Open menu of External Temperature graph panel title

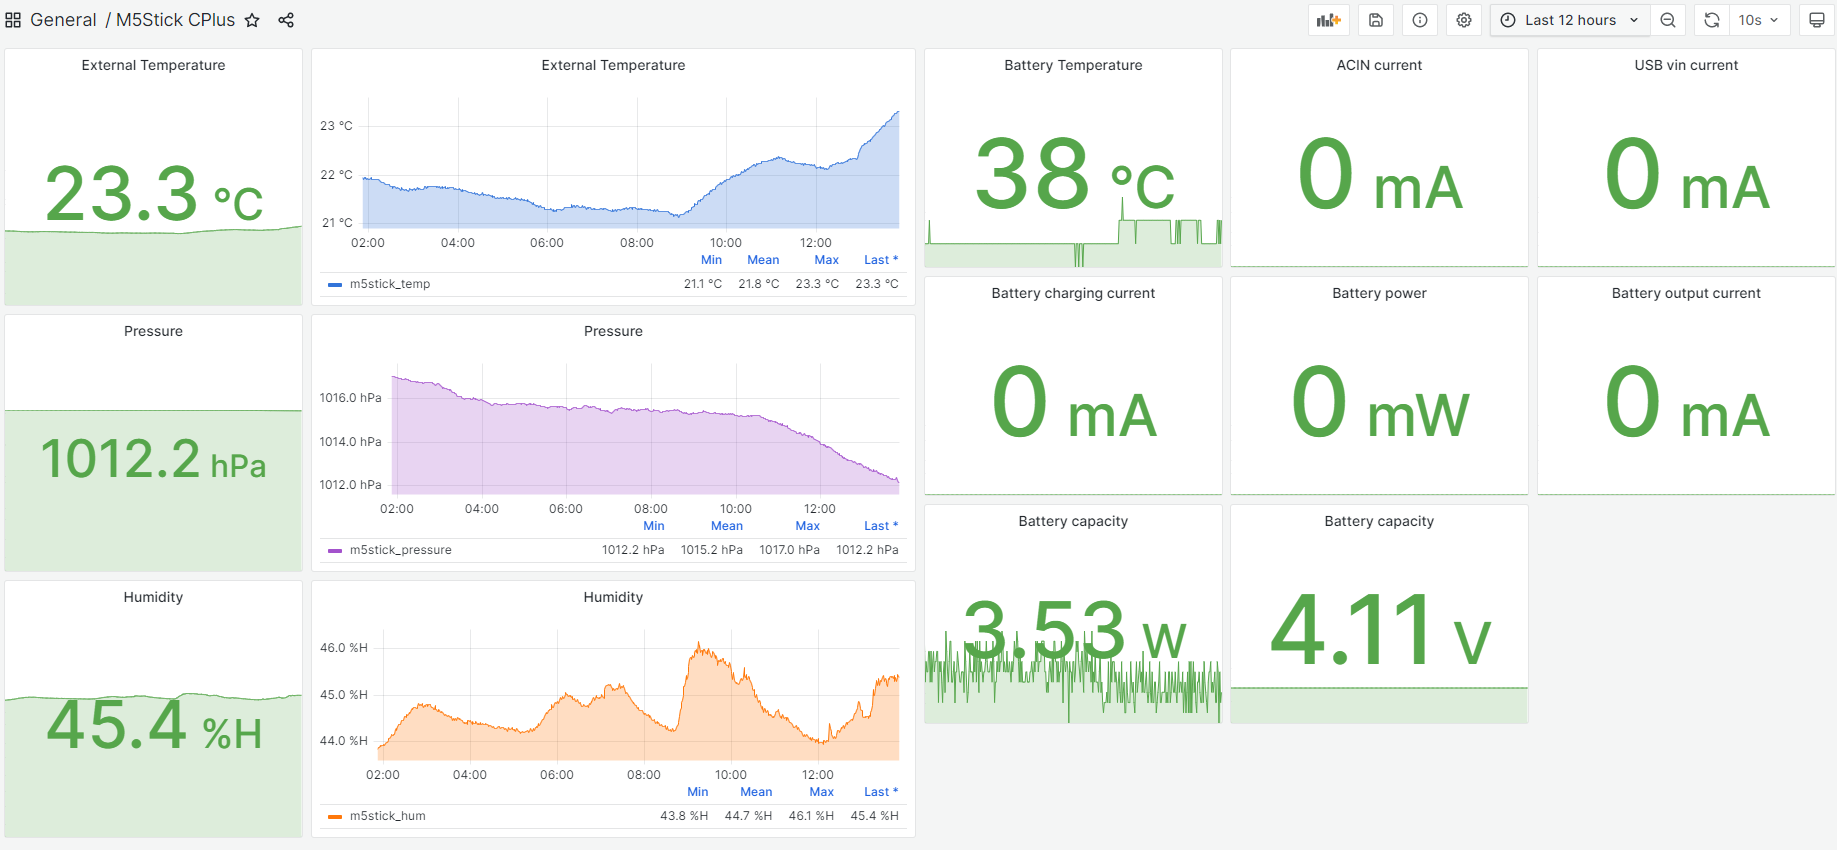click(x=613, y=65)
